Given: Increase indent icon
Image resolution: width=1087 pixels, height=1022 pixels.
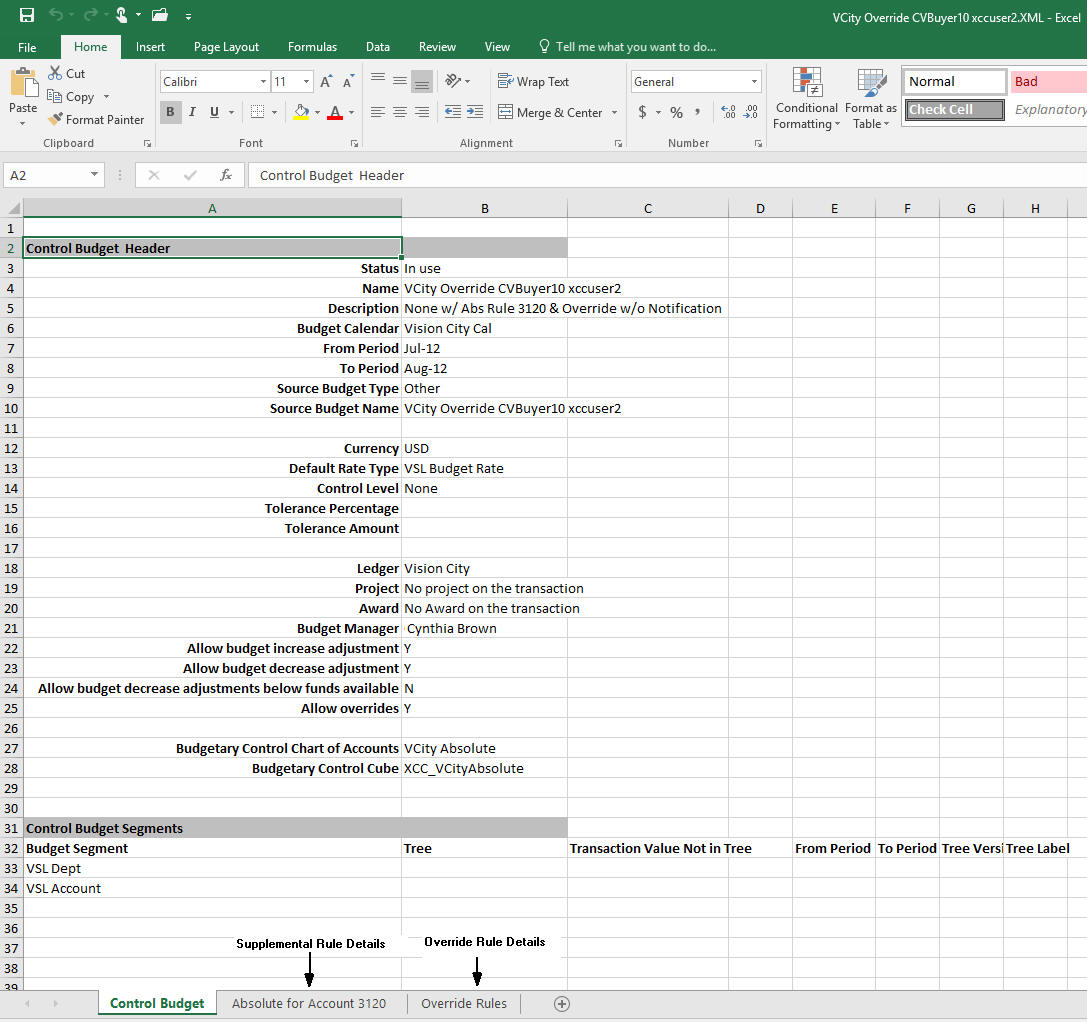Looking at the screenshot, I should pyautogui.click(x=475, y=112).
